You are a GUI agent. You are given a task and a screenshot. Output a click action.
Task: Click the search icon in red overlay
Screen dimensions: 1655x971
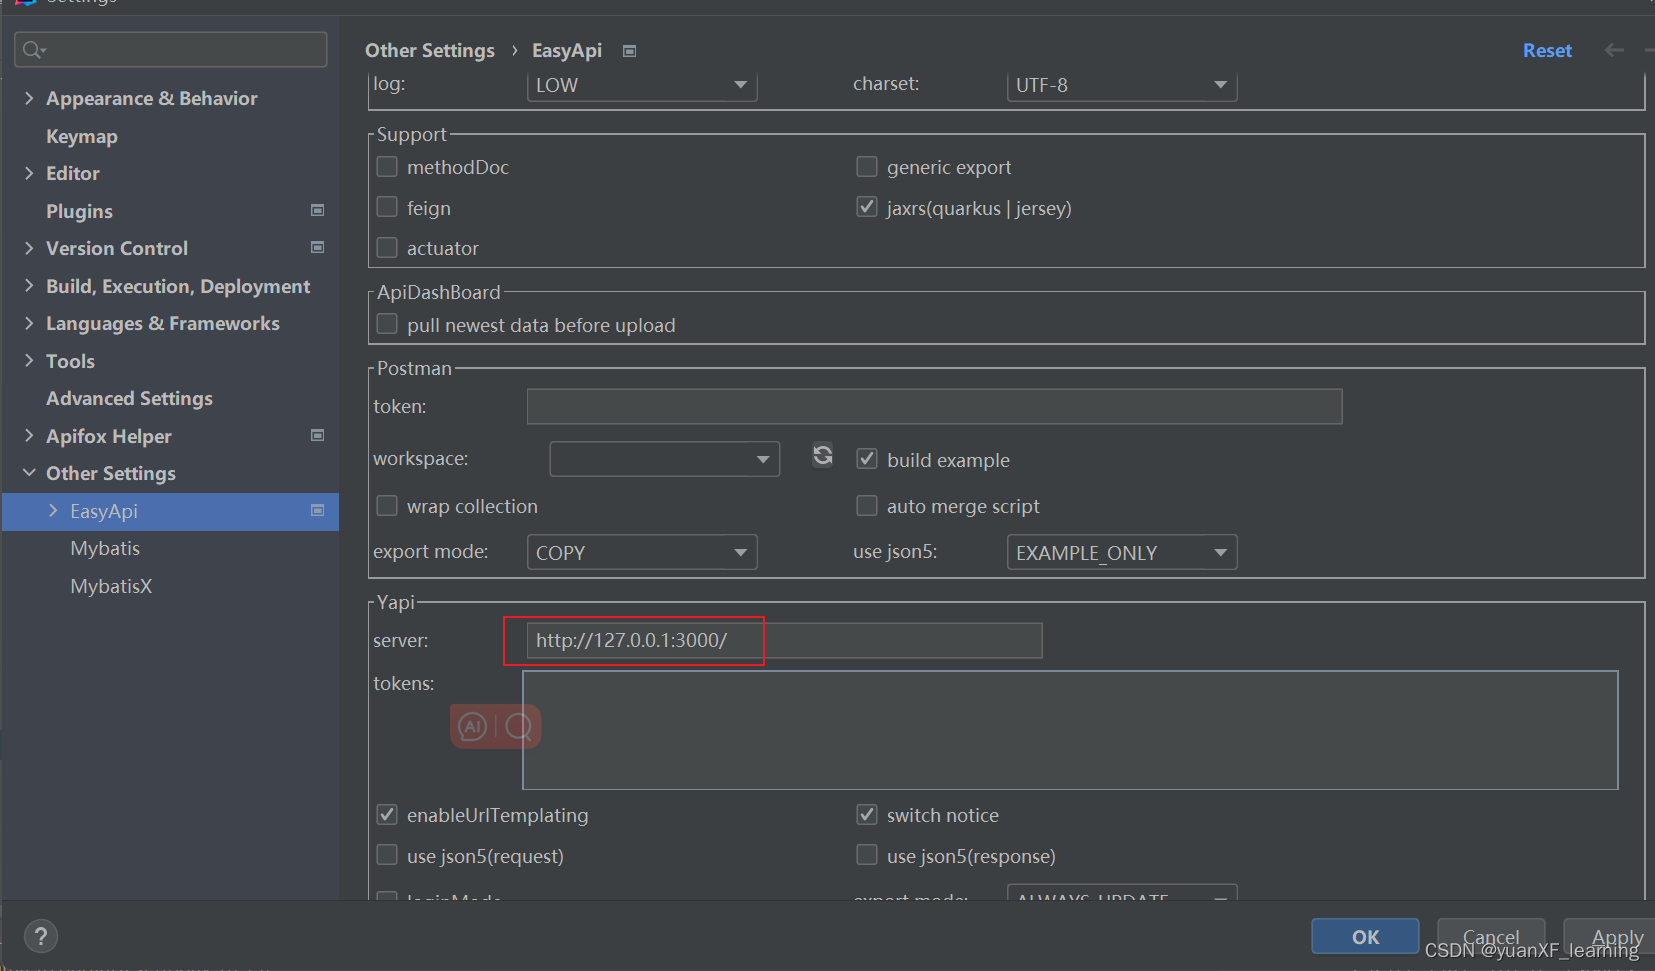(x=519, y=727)
